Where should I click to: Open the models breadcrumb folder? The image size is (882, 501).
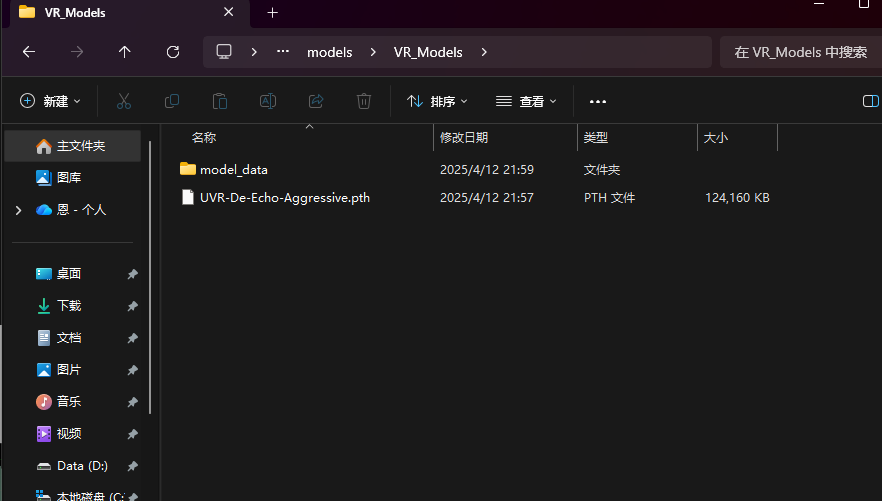(330, 52)
